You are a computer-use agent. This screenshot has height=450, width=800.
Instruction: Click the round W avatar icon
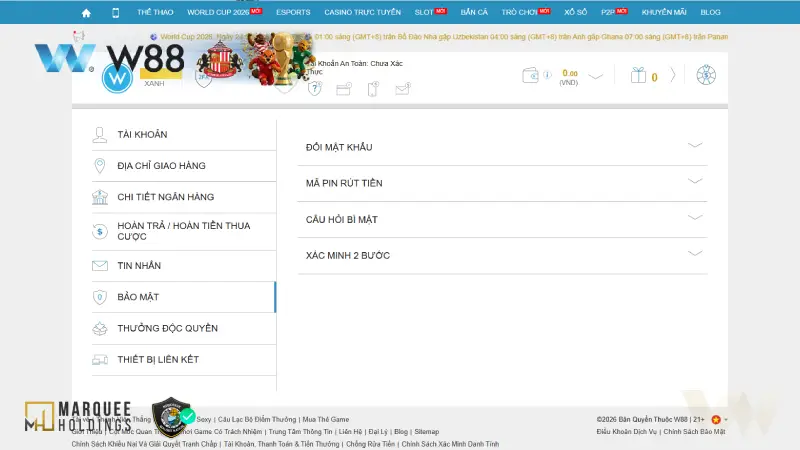(x=117, y=79)
